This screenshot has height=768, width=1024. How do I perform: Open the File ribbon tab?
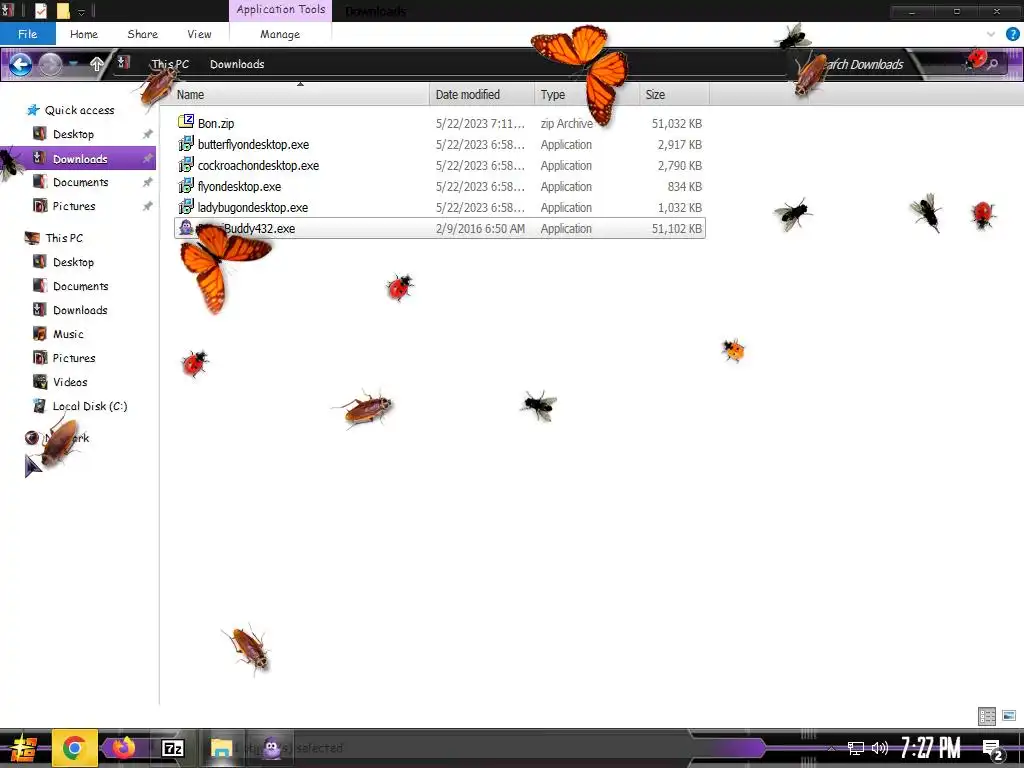[x=27, y=34]
